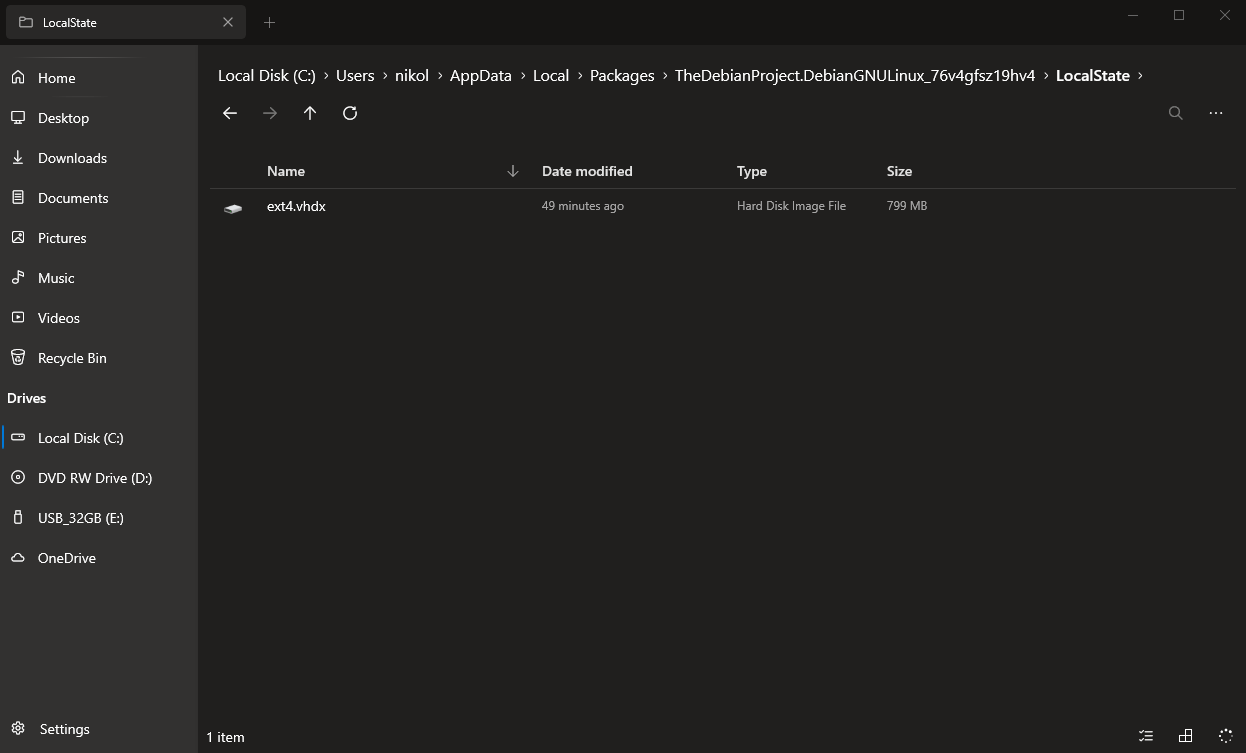This screenshot has width=1246, height=753.
Task: Open the layout view switcher icon
Action: [1186, 736]
